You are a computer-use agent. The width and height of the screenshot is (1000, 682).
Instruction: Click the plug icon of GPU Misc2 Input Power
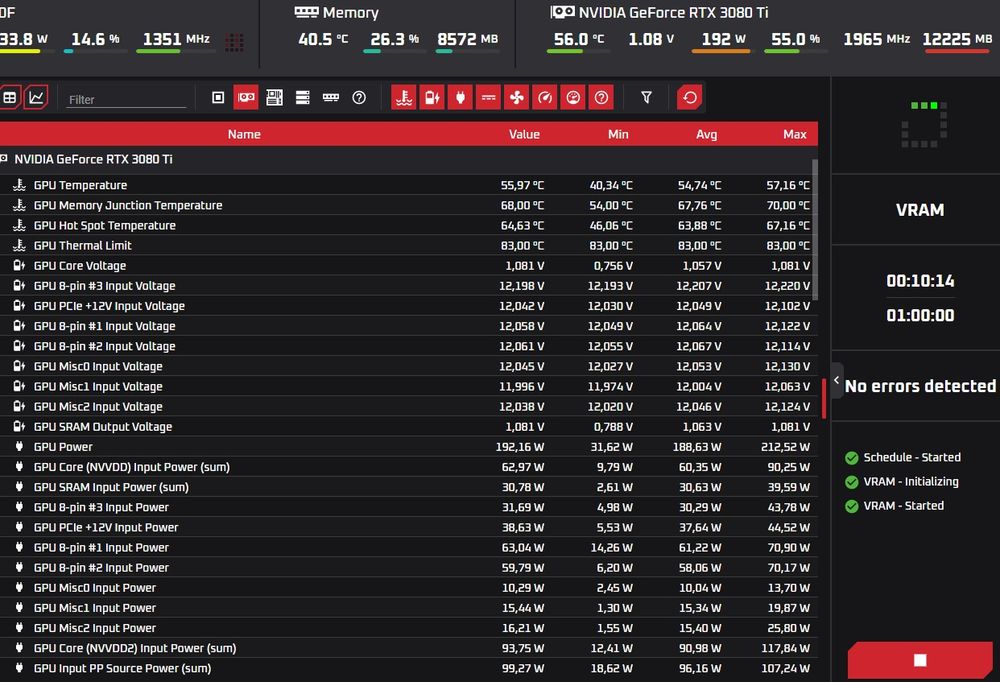click(19, 628)
